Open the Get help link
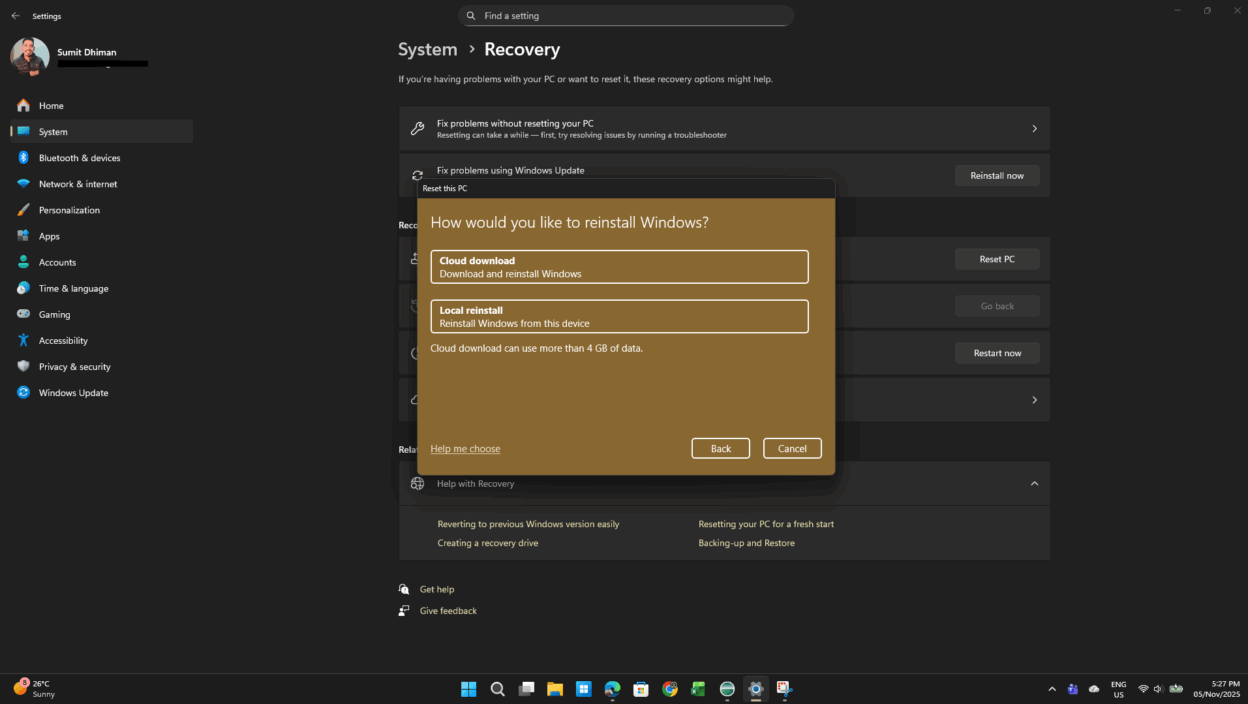Screen dimensions: 1248x704 coord(437,590)
